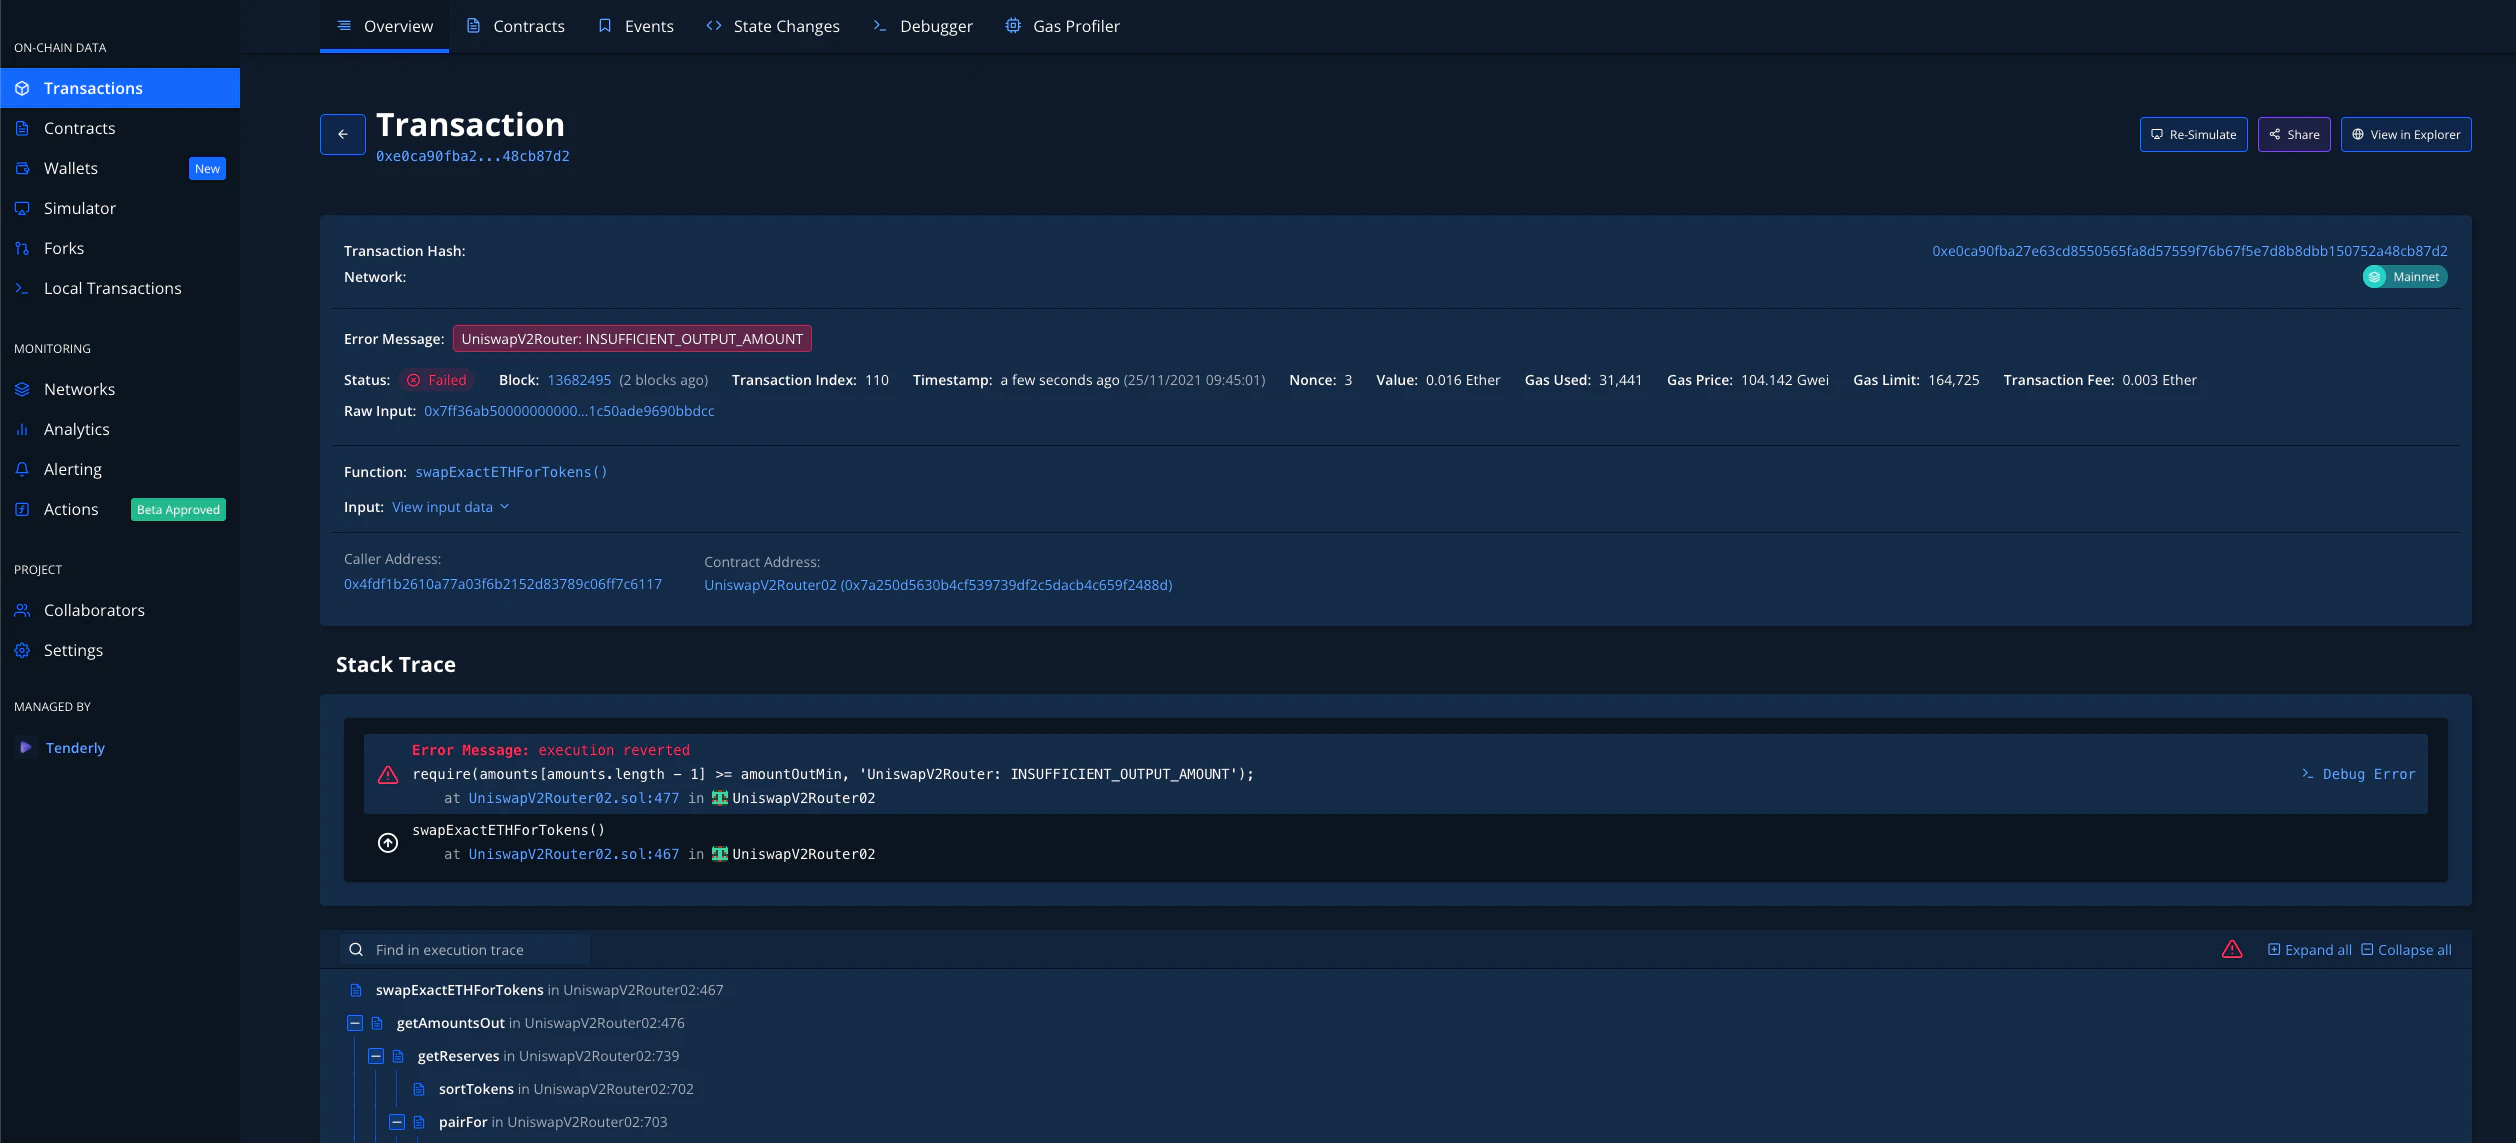
Task: Click the file icon beside swapExactETHForTokens row
Action: [355, 990]
